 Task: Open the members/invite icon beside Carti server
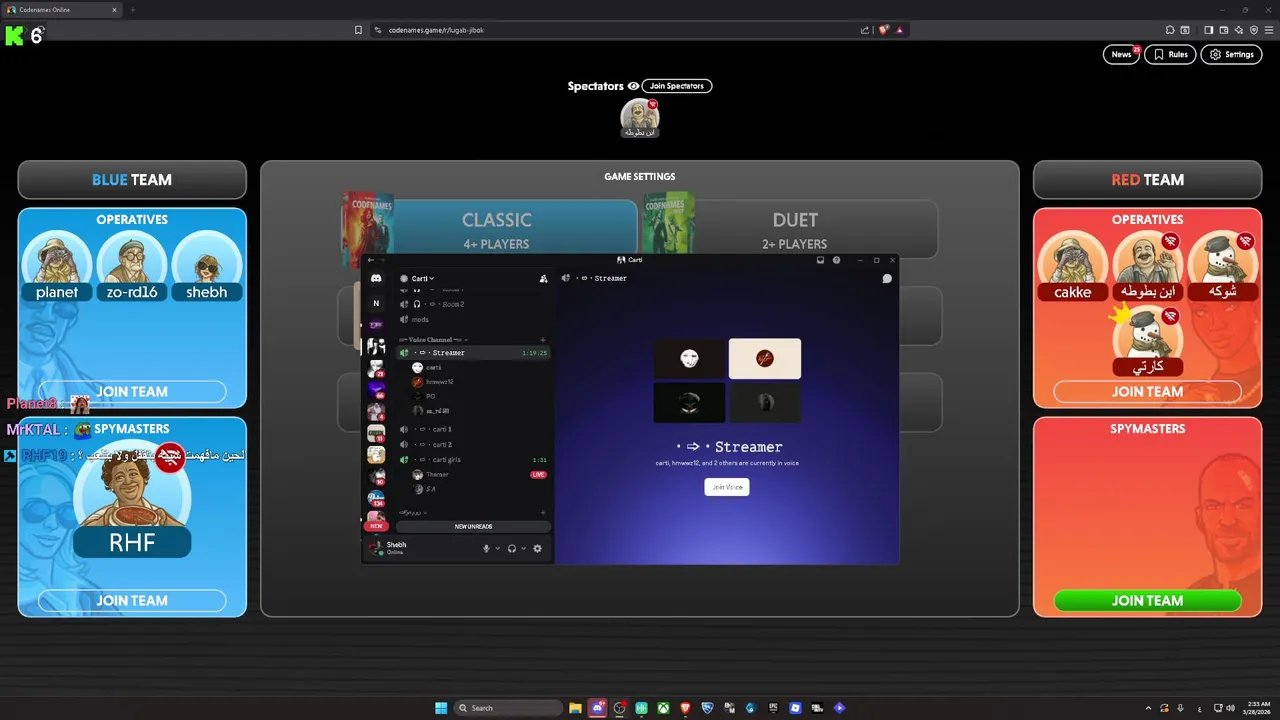click(x=543, y=278)
